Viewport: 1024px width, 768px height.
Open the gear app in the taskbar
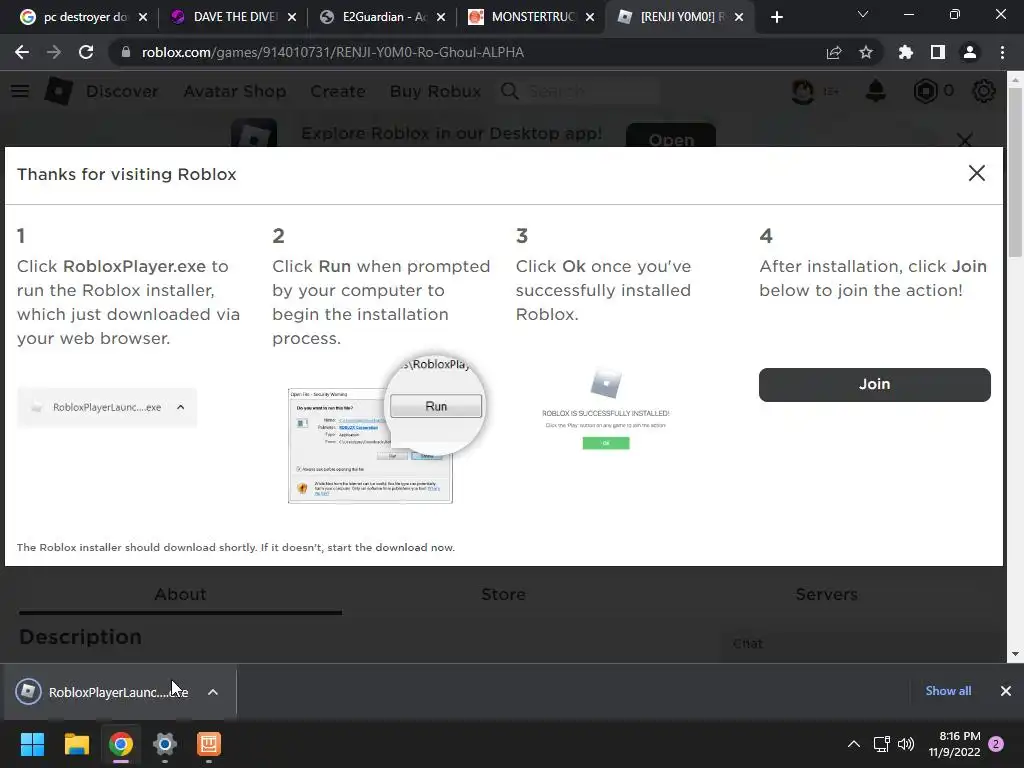[165, 744]
